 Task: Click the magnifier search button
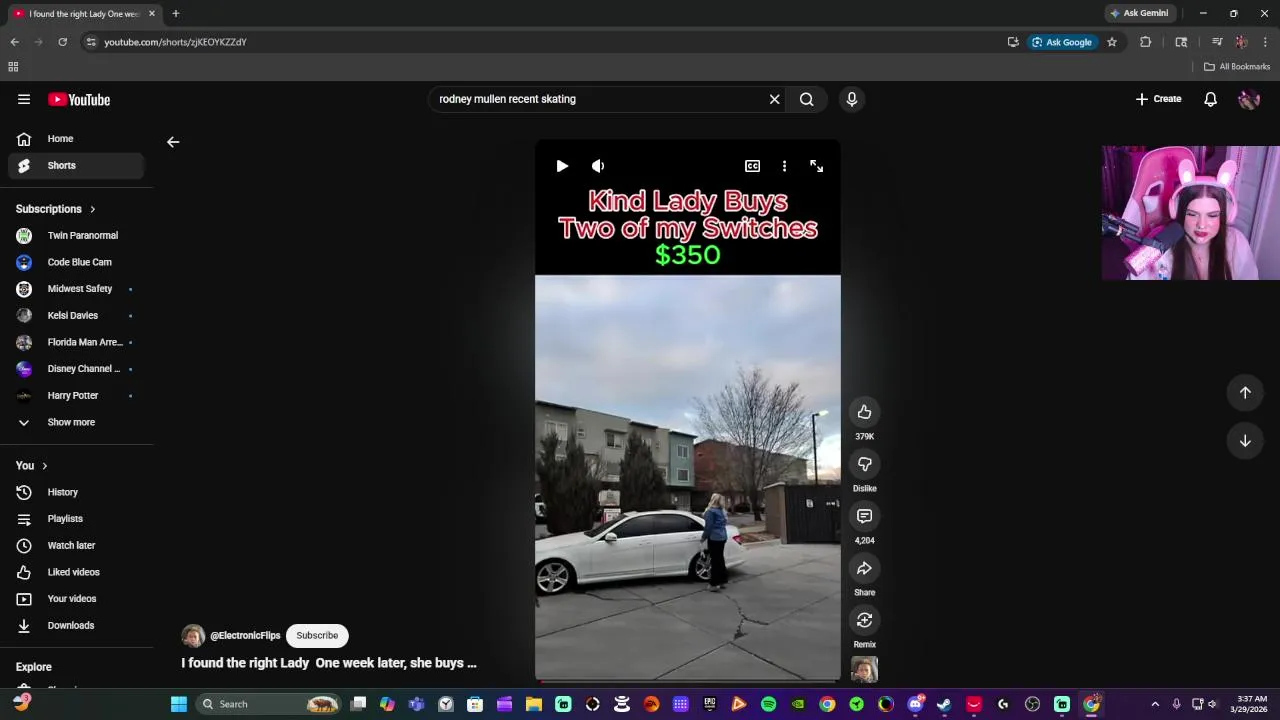807,99
